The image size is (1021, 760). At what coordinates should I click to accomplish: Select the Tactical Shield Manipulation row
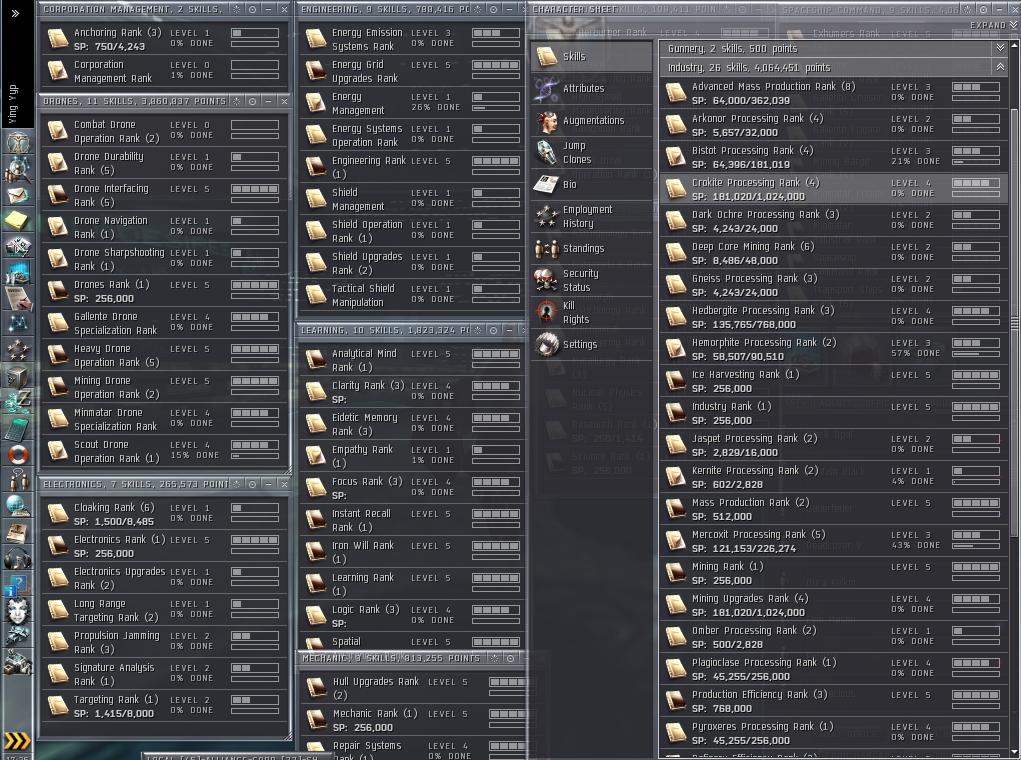pyautogui.click(x=412, y=295)
